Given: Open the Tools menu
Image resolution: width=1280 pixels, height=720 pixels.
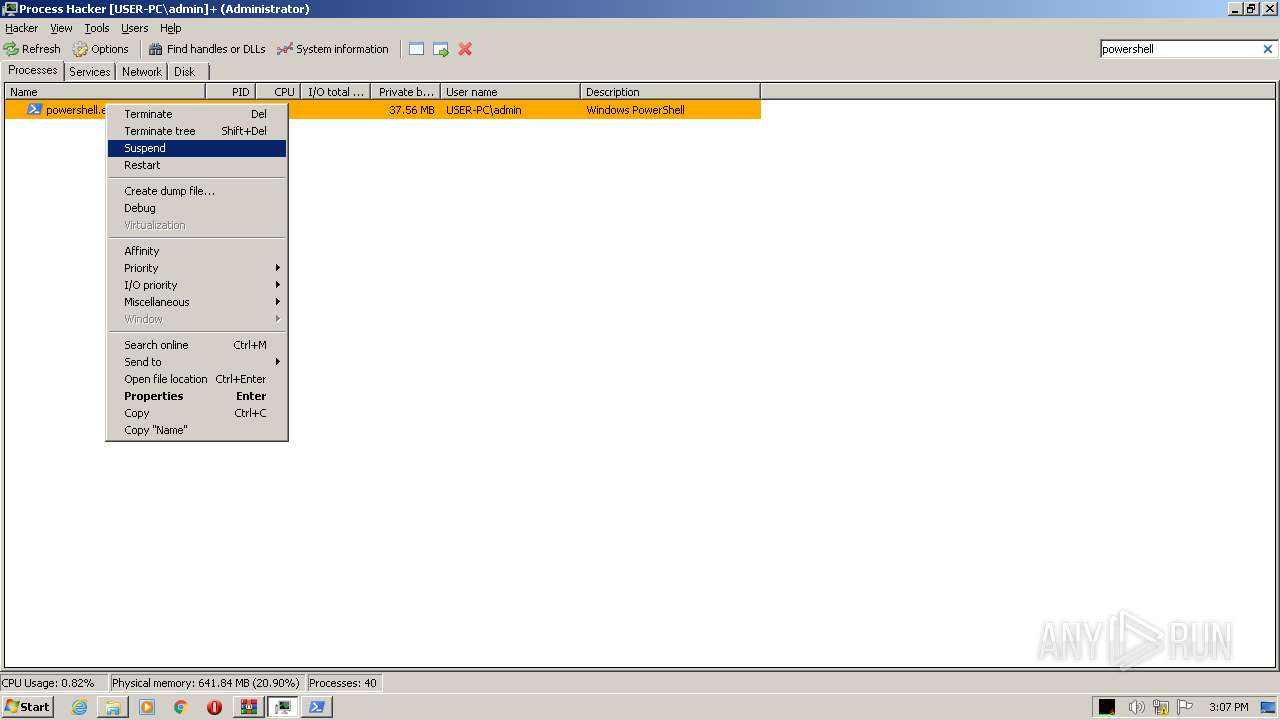Looking at the screenshot, I should [x=97, y=28].
